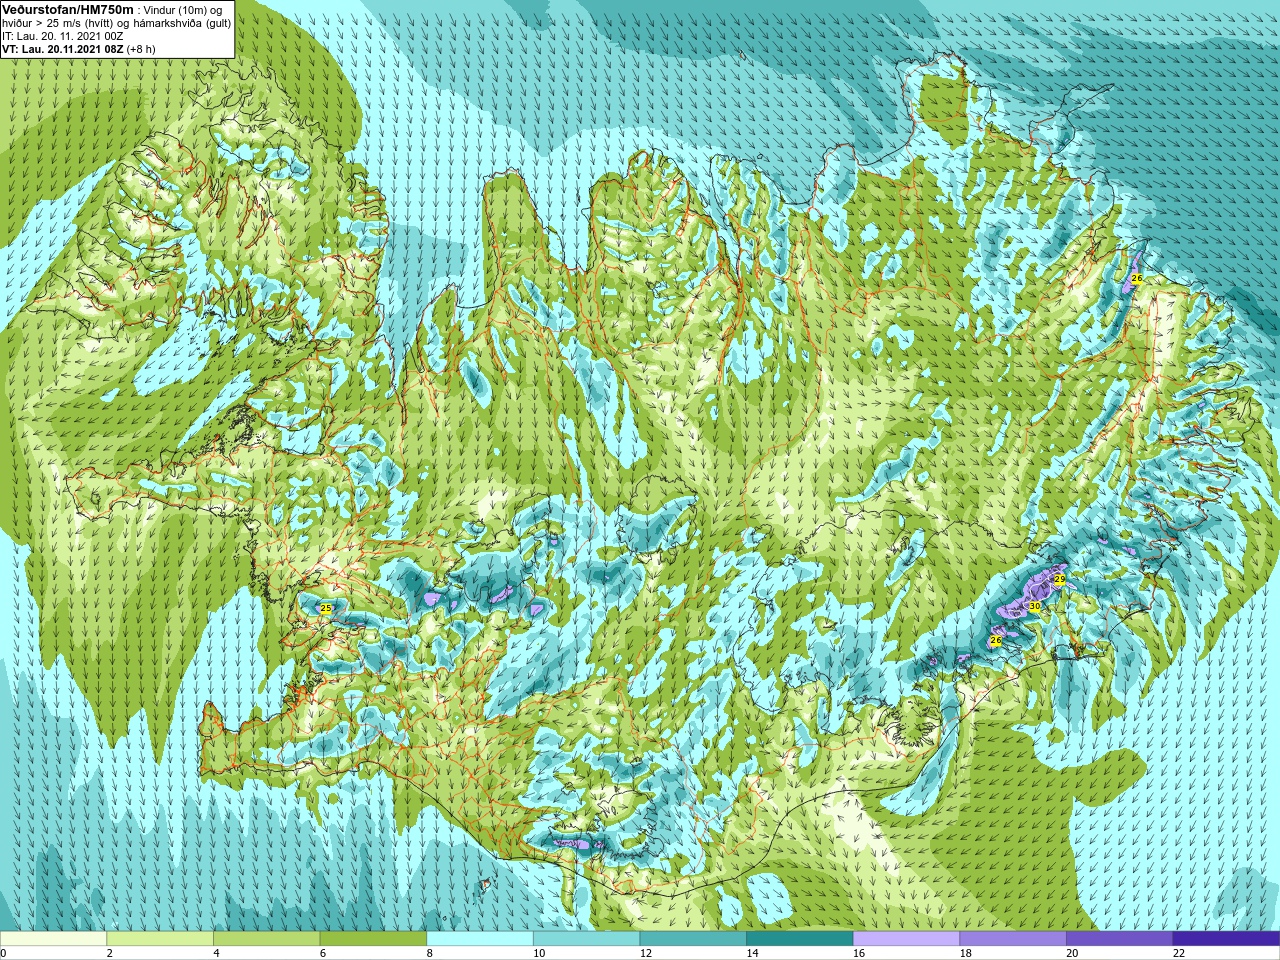The width and height of the screenshot is (1280, 960).
Task: Click the legend scale value 6
Action: [323, 953]
